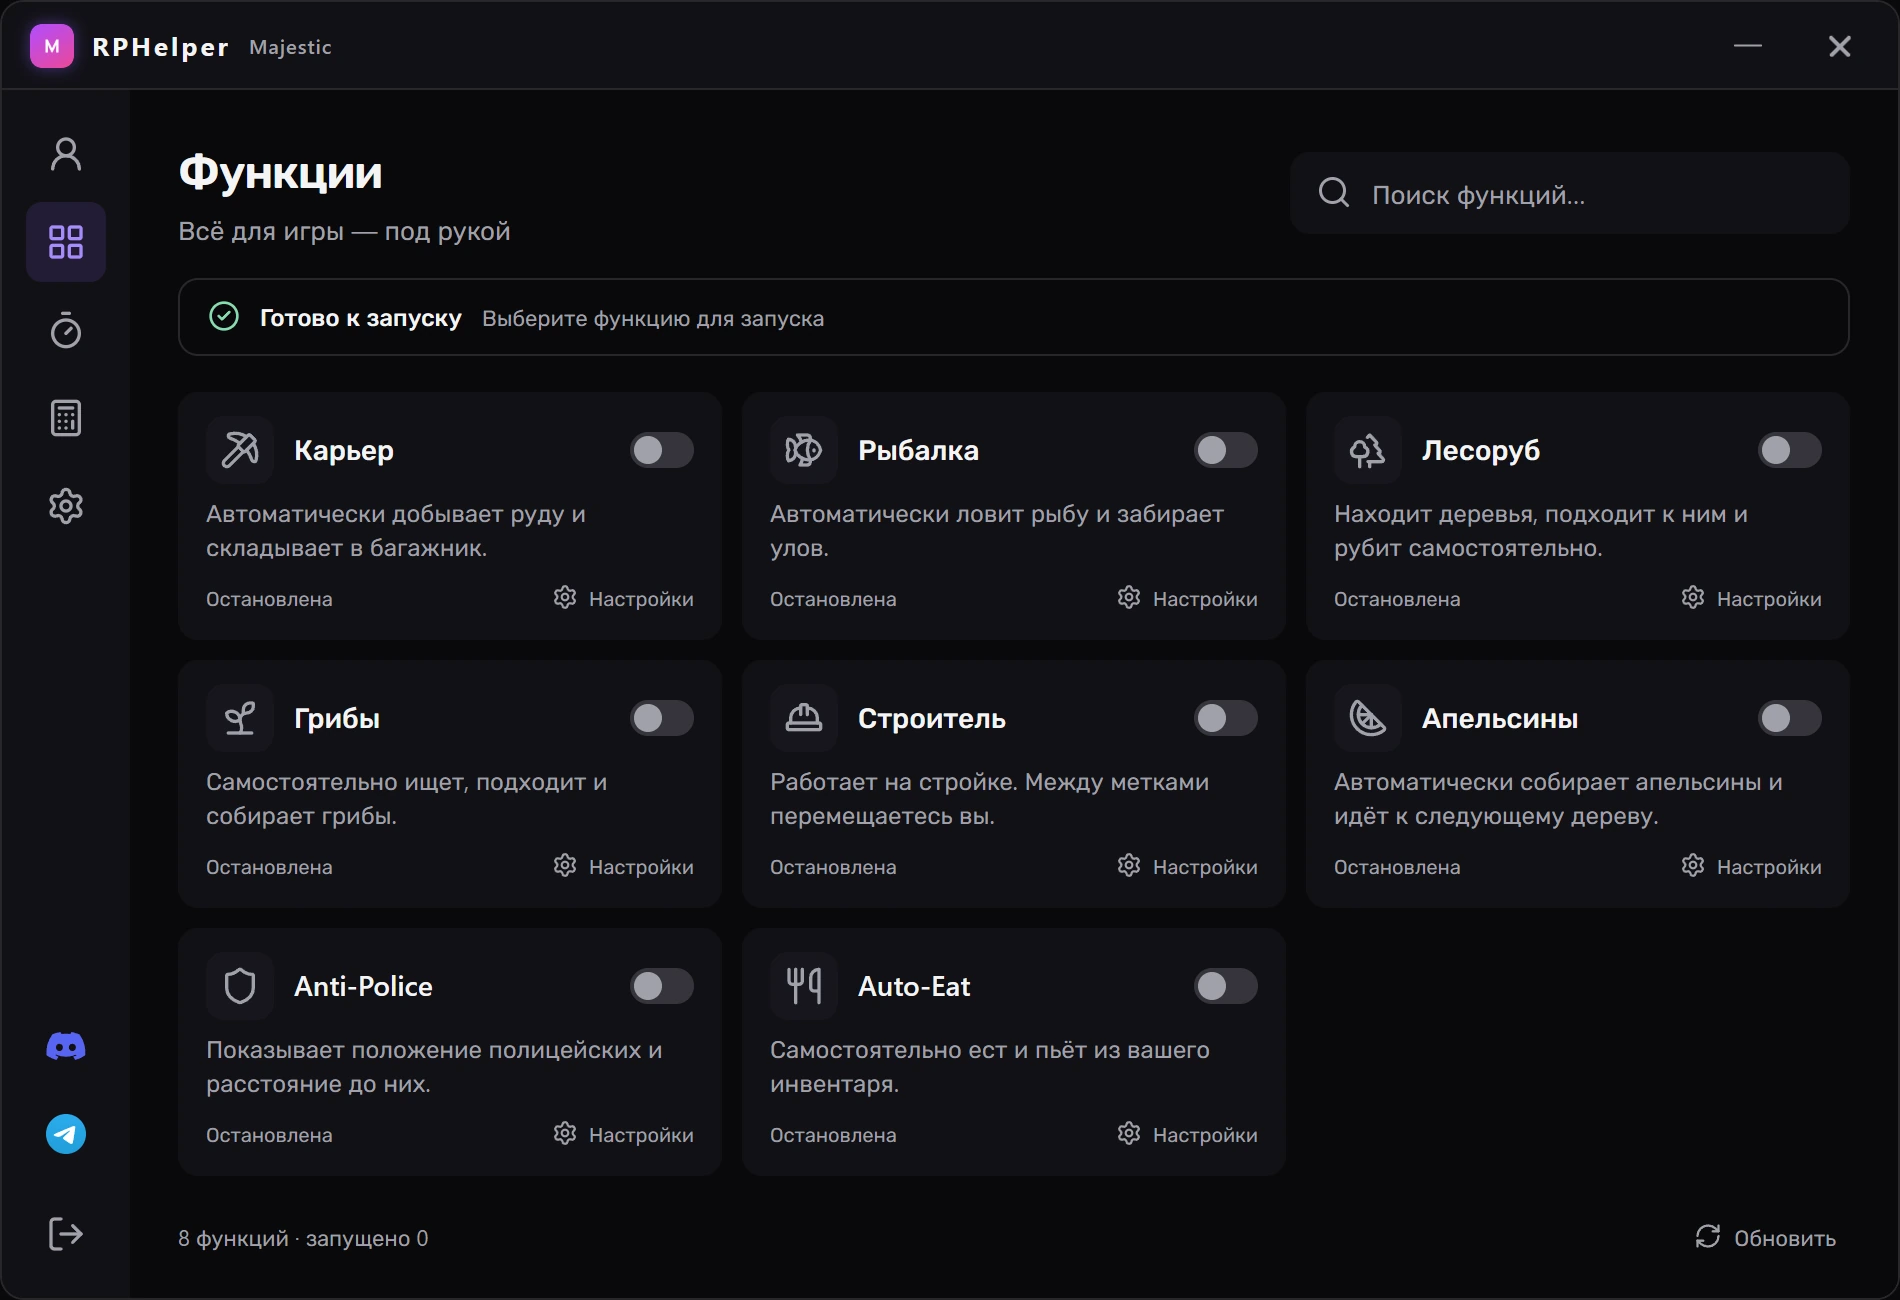
Task: Click the '8 функций · запущено 0' footer text
Action: 303,1238
